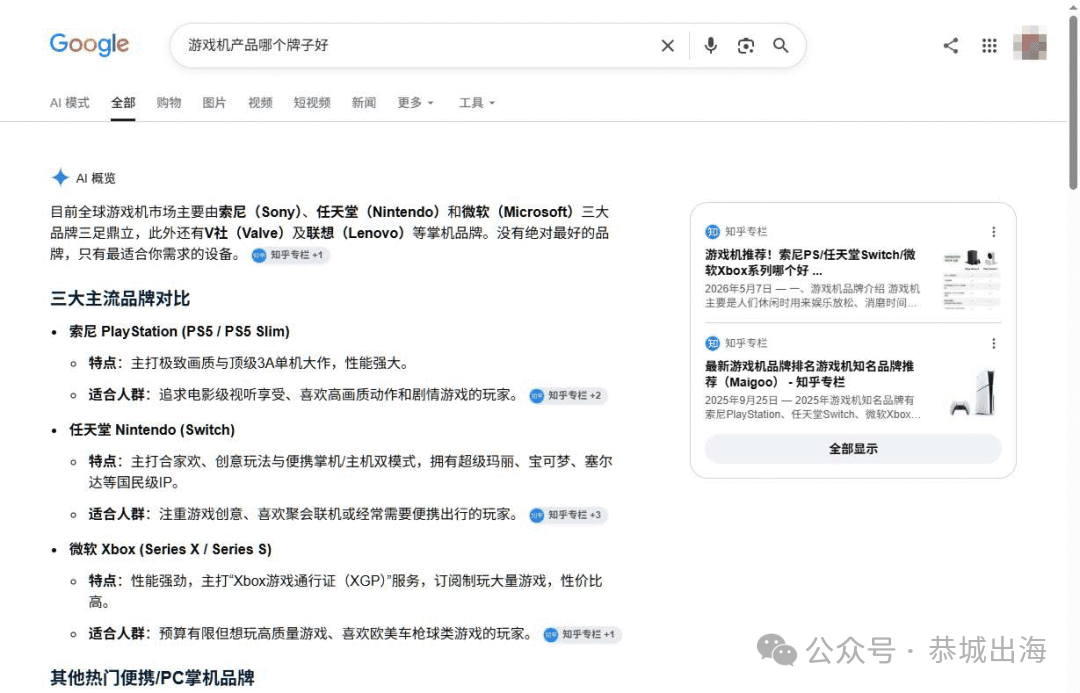Screen dimensions: 1080x693
Task: Click 知乎专栏 +1 chip after intro paragraph
Action: pos(290,255)
